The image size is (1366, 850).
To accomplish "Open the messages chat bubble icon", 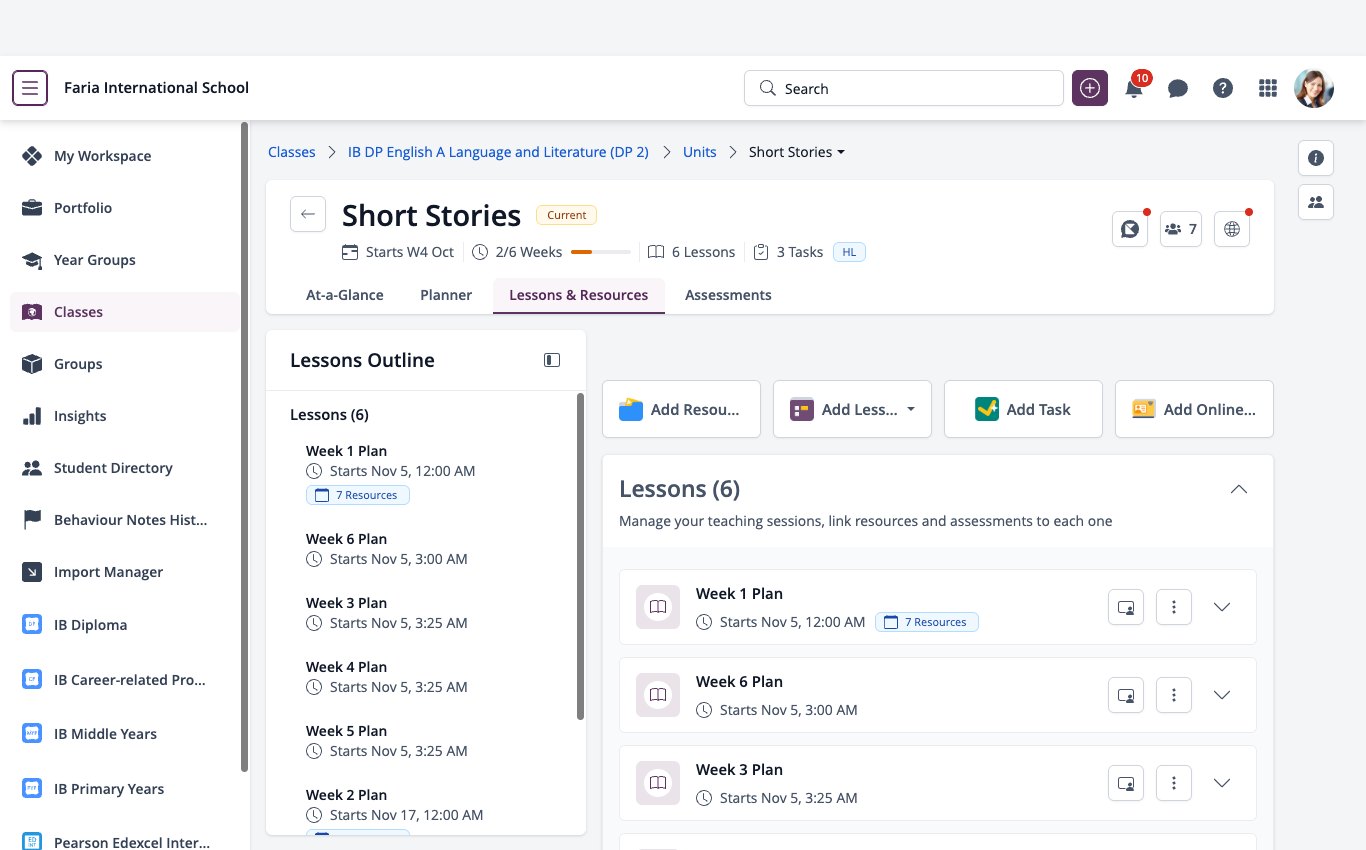I will 1178,88.
